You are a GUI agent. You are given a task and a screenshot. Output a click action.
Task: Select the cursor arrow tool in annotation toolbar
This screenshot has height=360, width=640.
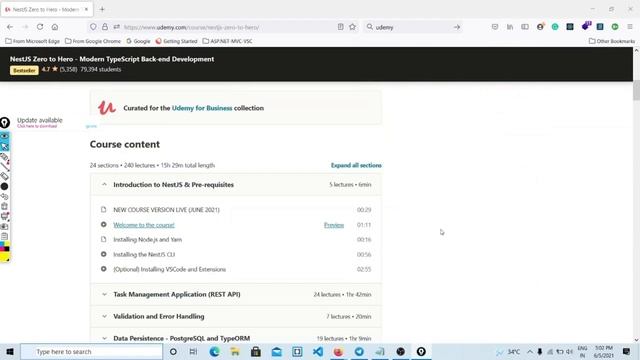(4, 146)
